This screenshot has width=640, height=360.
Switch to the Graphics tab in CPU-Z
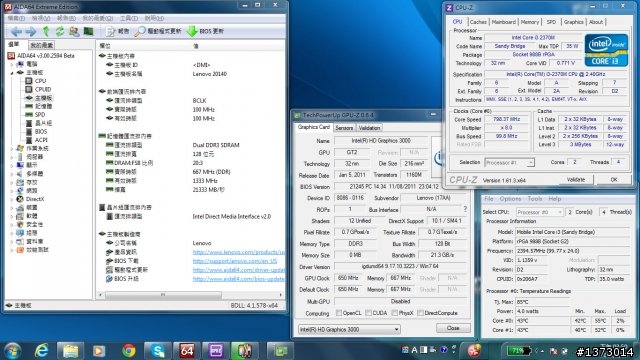pyautogui.click(x=573, y=22)
